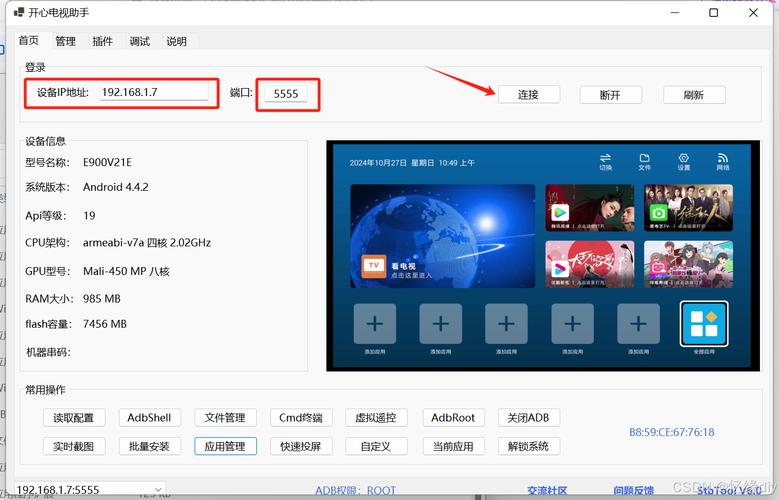Viewport: 779px width, 500px height.
Task: Click the 设备IP地址 input field
Action: click(154, 92)
